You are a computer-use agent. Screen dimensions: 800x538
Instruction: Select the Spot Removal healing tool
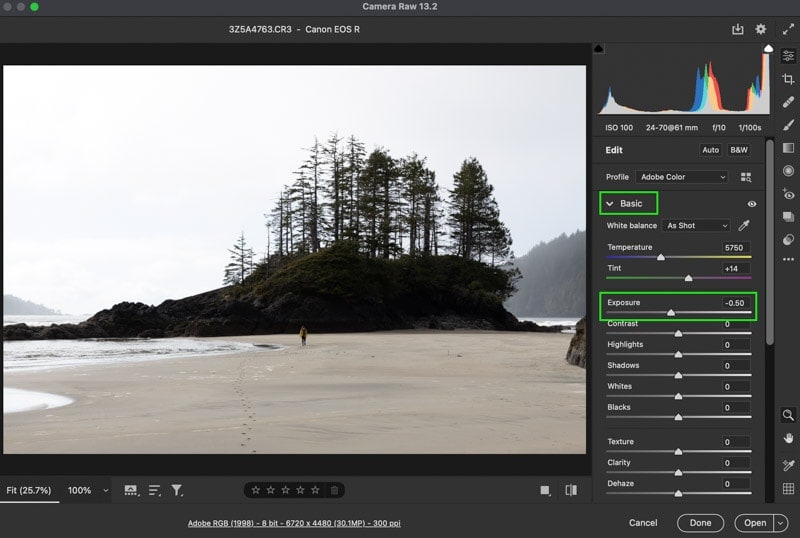(788, 102)
